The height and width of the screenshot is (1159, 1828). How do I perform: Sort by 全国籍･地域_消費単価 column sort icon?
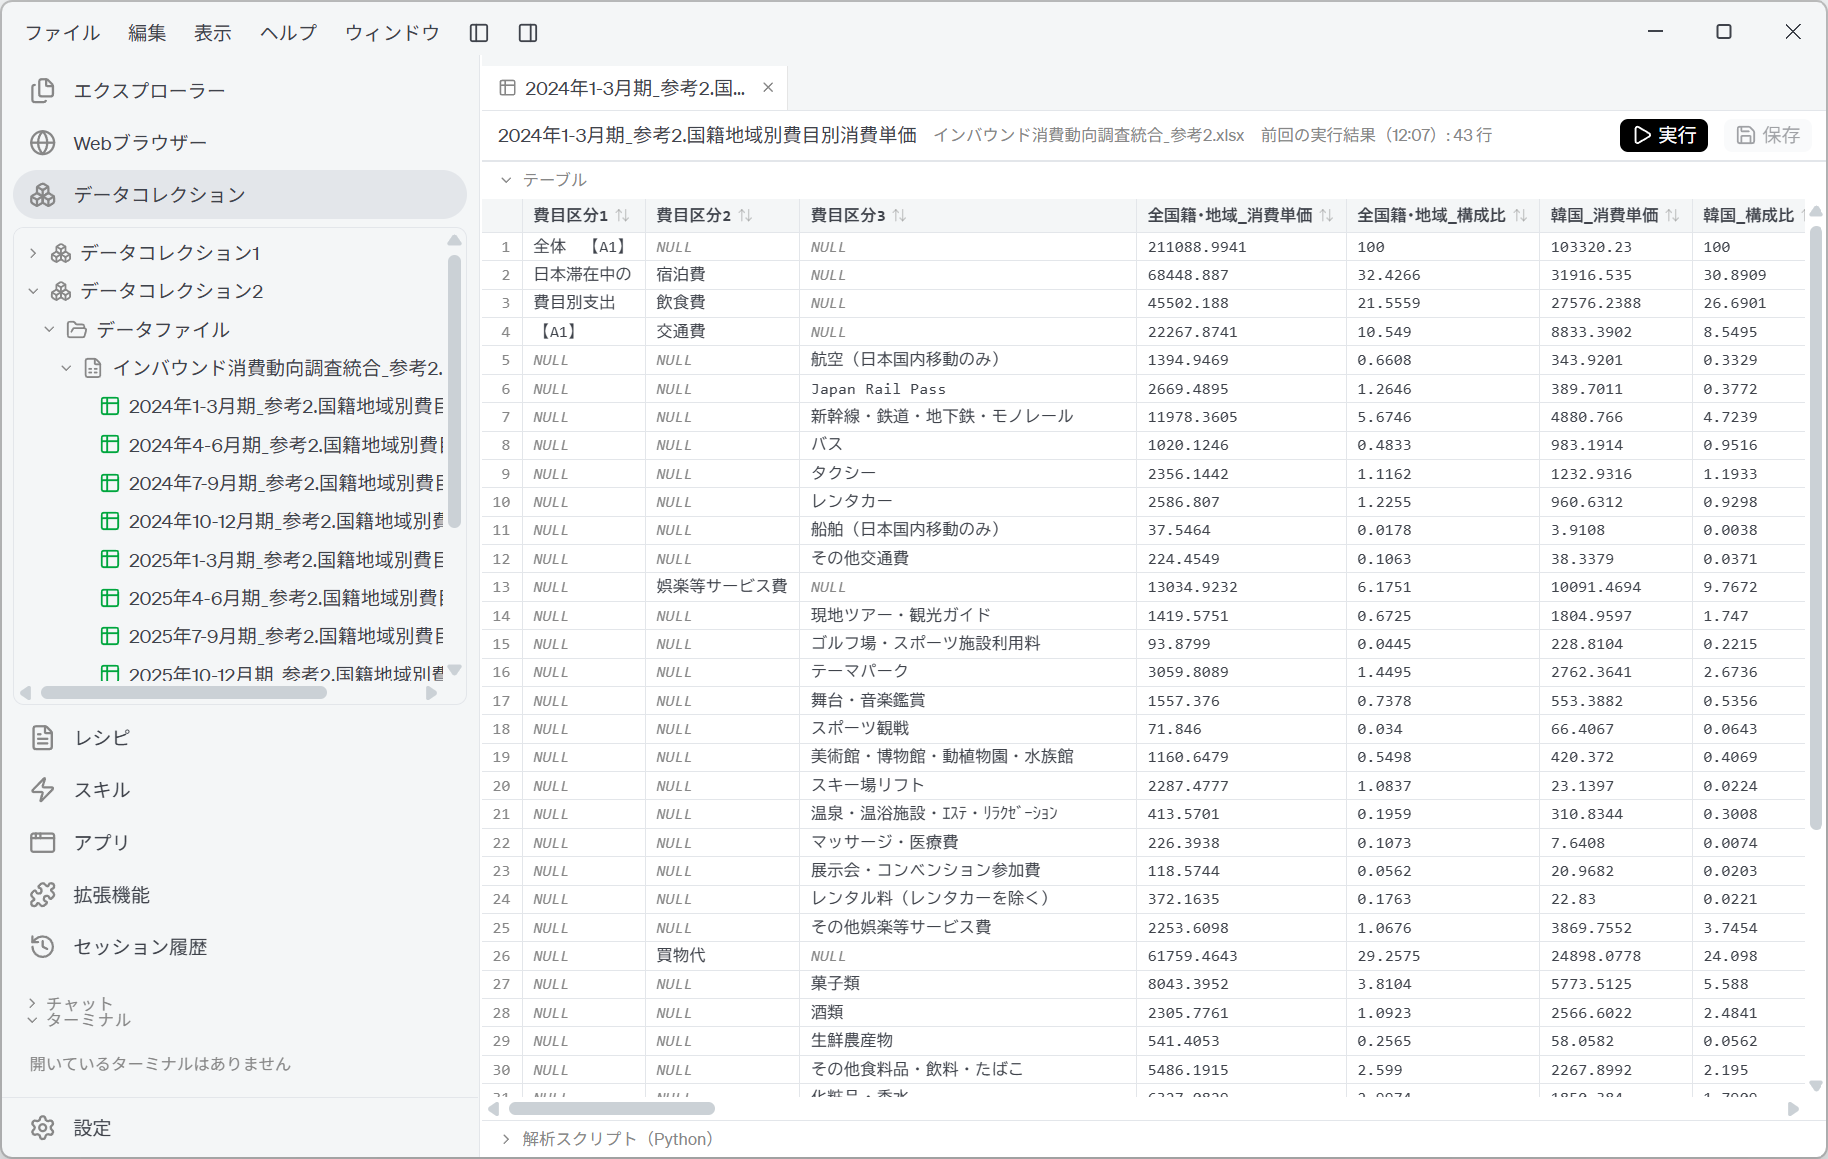click(1327, 216)
